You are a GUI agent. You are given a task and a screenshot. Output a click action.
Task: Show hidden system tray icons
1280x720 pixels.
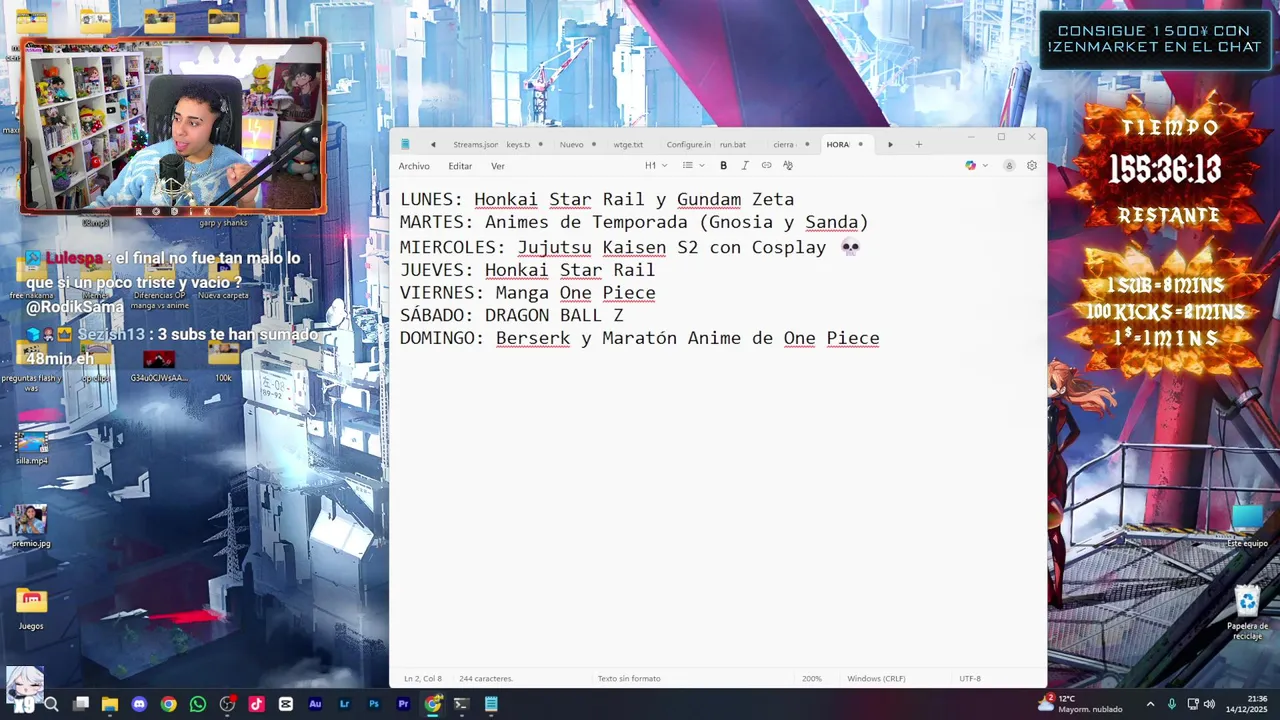(1150, 704)
